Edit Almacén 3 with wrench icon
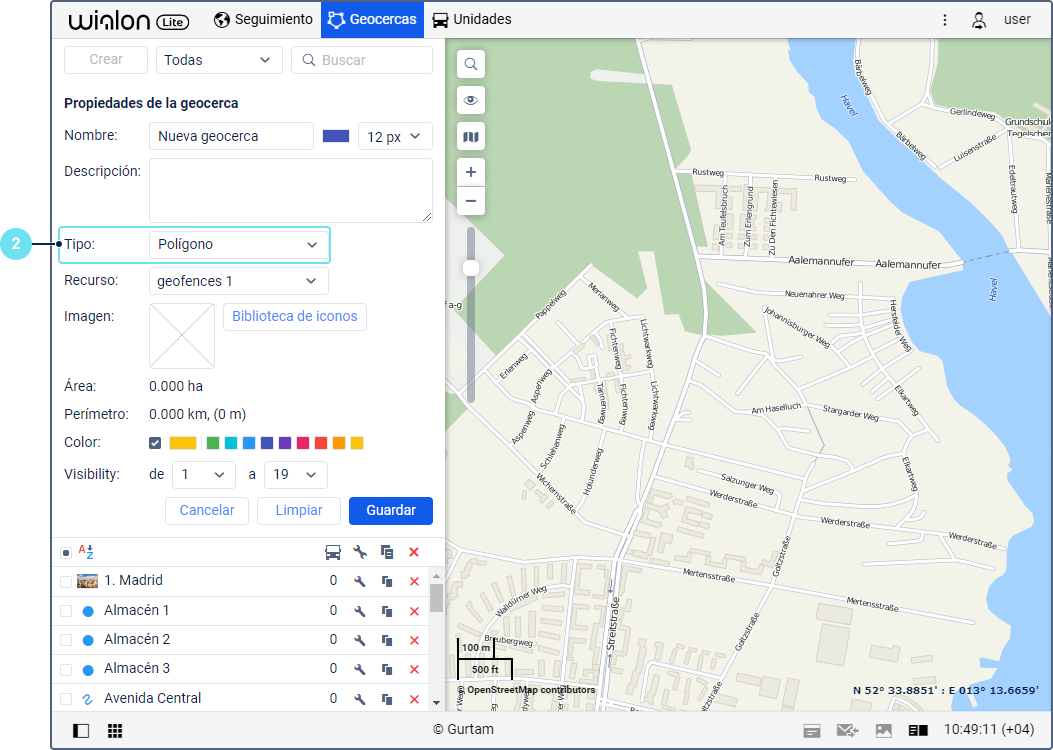The image size is (1053, 750). pos(360,669)
